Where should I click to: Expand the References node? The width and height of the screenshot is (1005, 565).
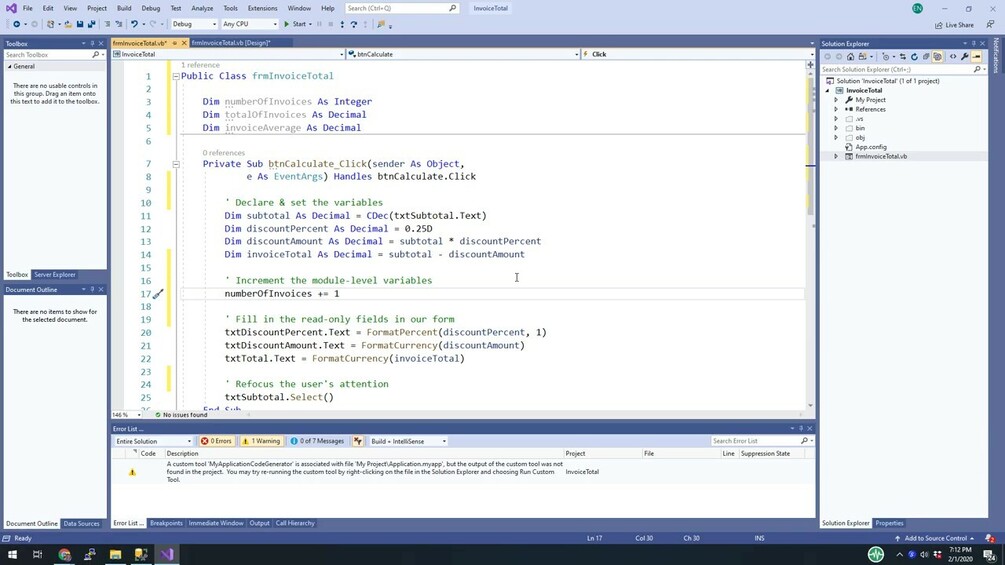pyautogui.click(x=836, y=110)
